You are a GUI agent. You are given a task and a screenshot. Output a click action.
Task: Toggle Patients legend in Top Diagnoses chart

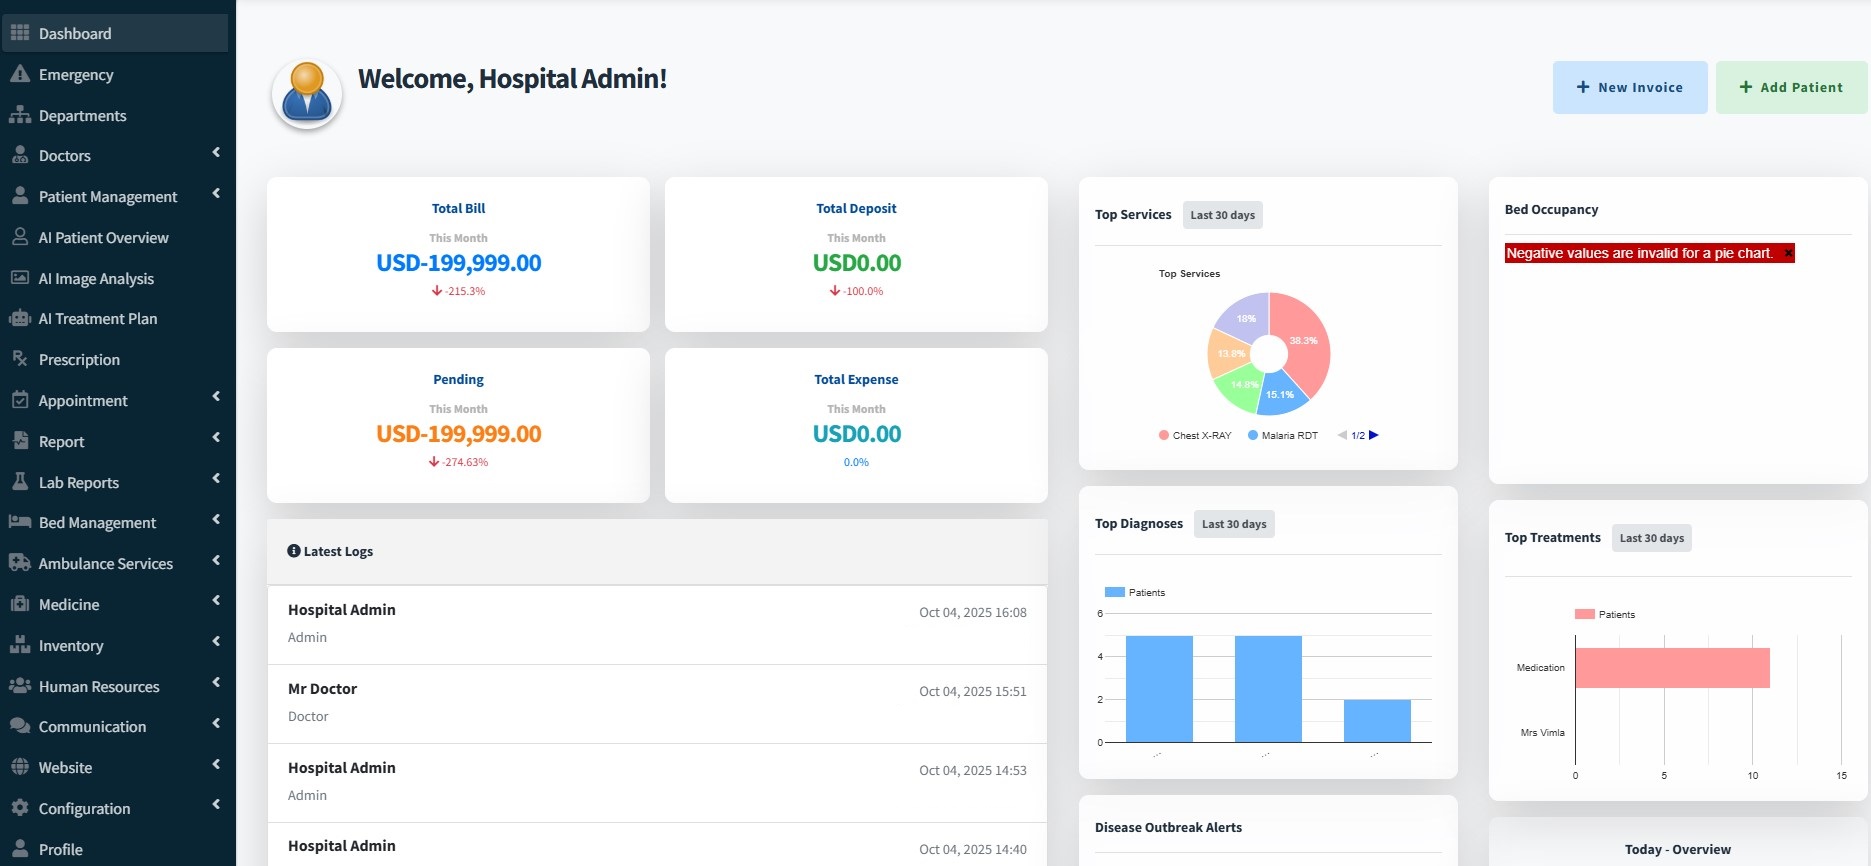click(1135, 593)
